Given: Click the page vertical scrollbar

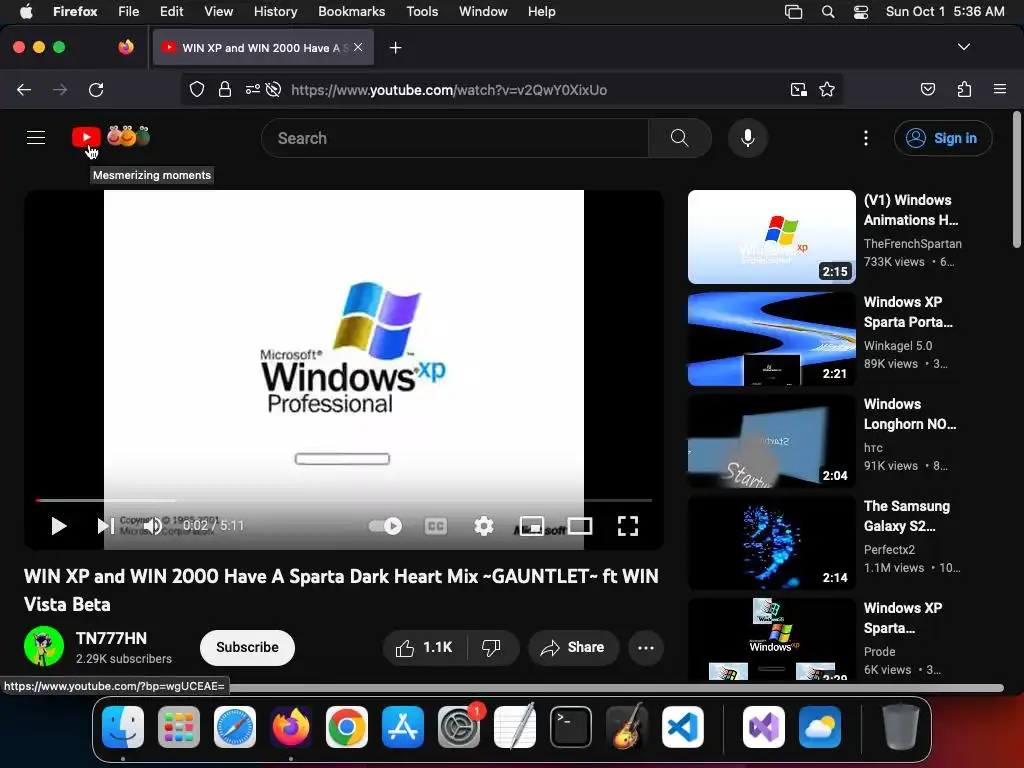Looking at the screenshot, I should 1016,180.
